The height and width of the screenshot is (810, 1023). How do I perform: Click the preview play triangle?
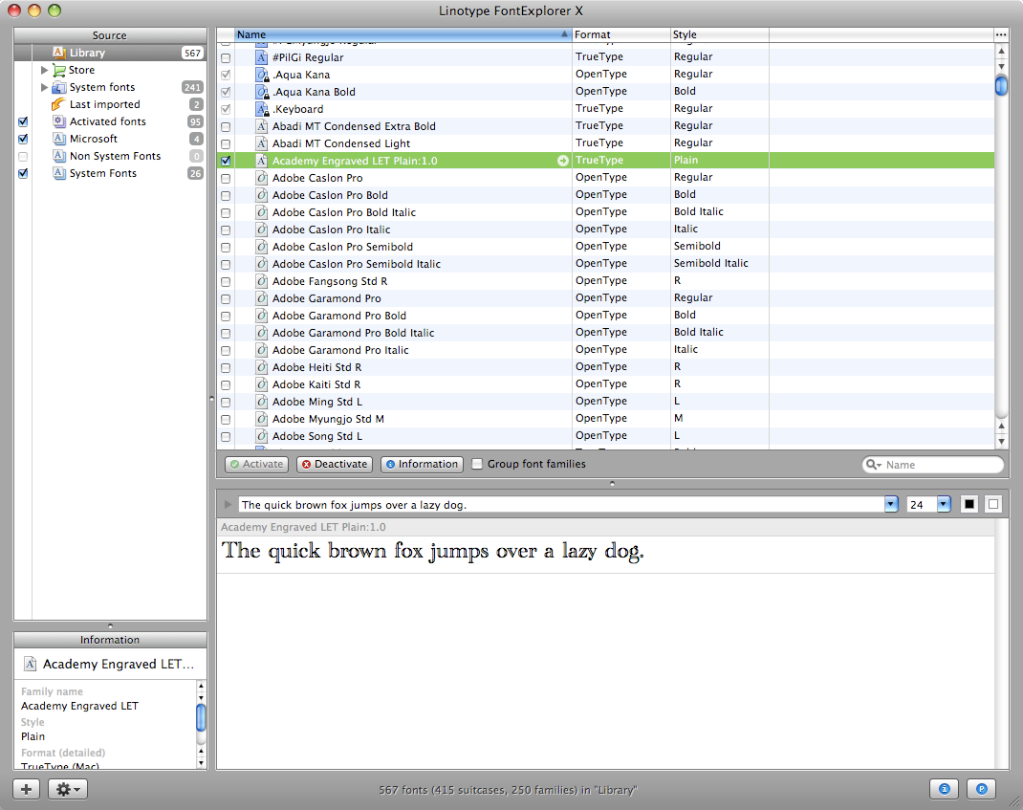pyautogui.click(x=228, y=504)
